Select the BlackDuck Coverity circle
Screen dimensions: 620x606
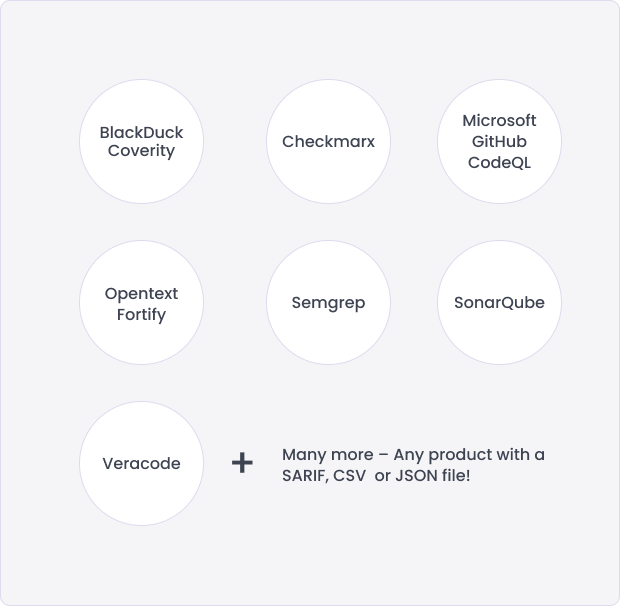pos(142,142)
